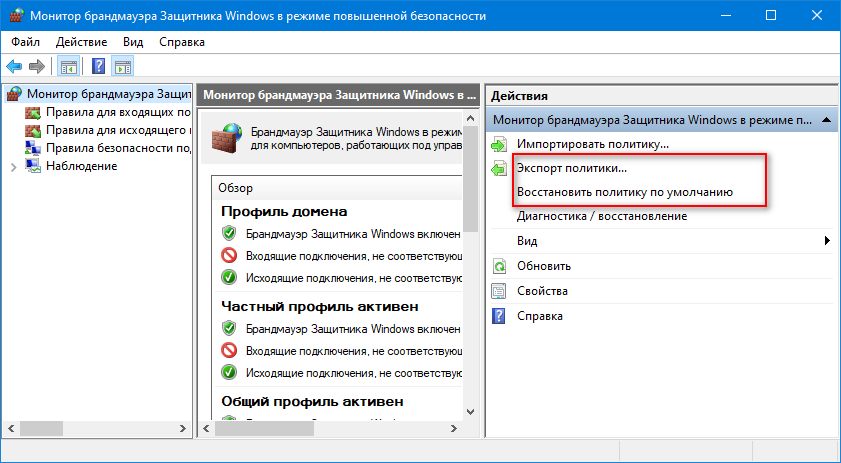This screenshot has height=463, width=841.
Task: Open the Вид menu in menu bar
Action: pos(133,42)
